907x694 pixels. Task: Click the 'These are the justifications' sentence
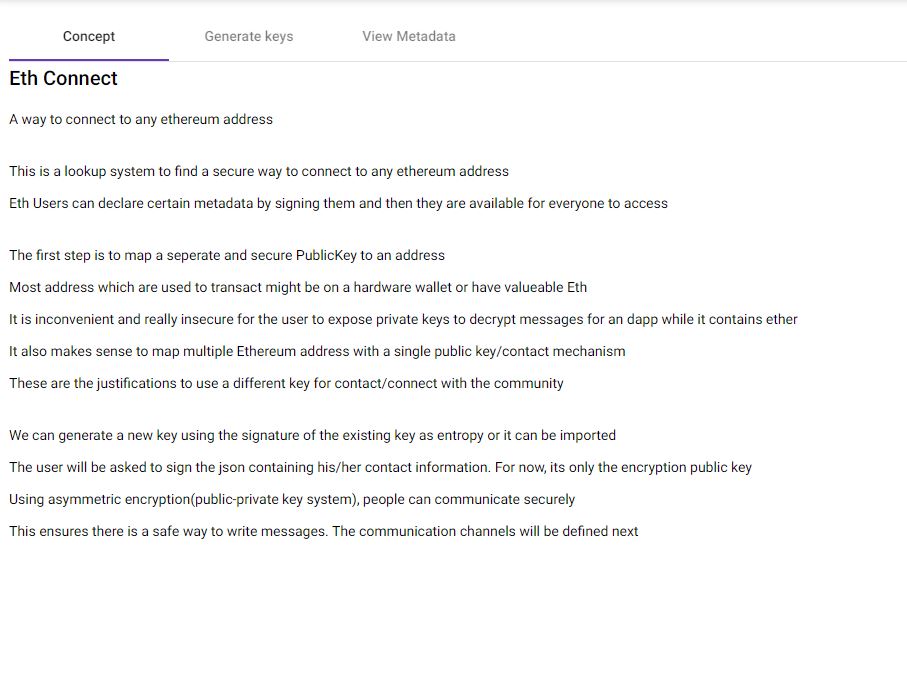tap(286, 383)
